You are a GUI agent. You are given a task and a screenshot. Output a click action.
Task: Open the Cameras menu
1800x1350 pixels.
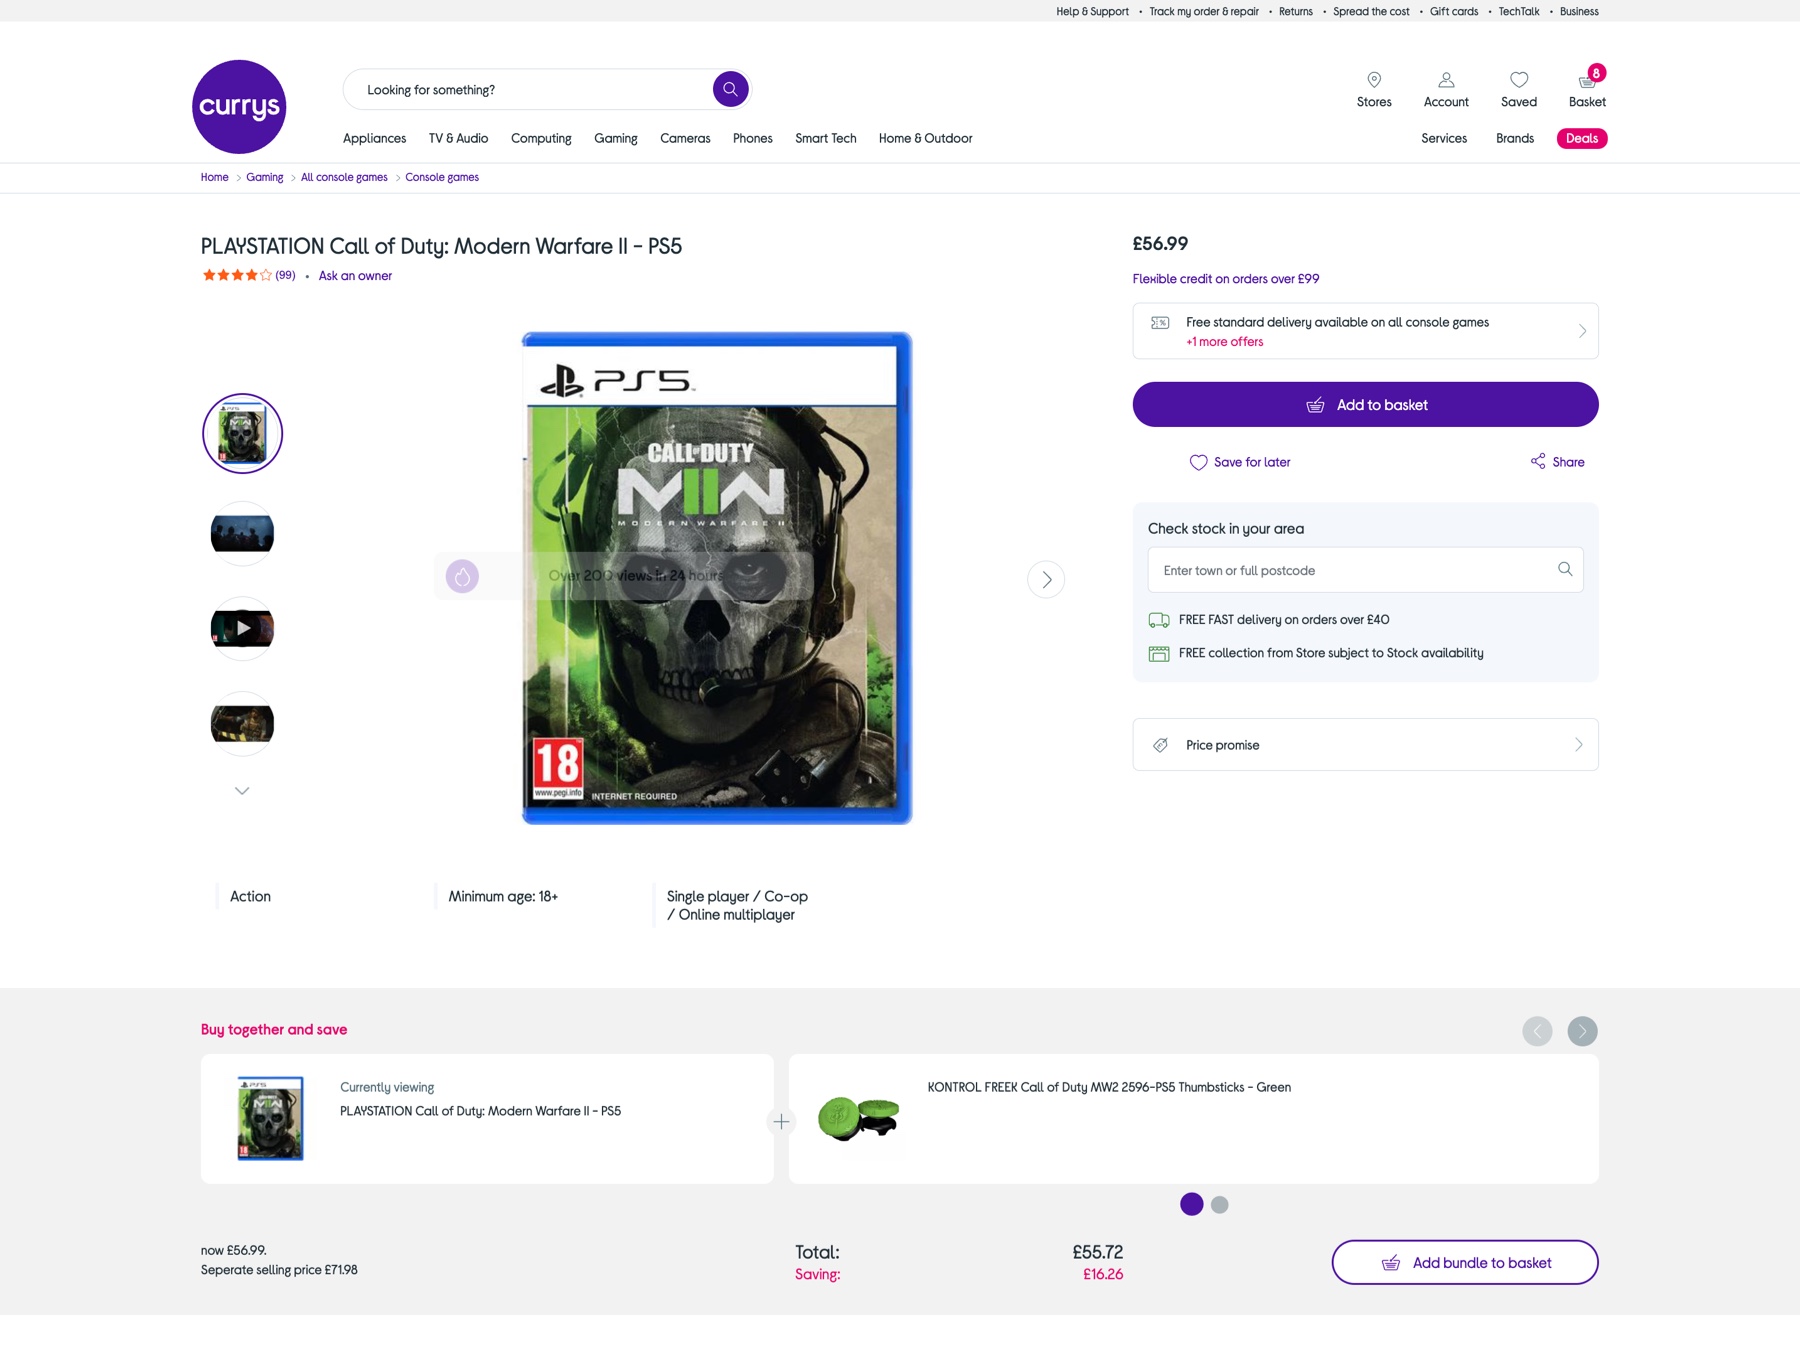685,138
